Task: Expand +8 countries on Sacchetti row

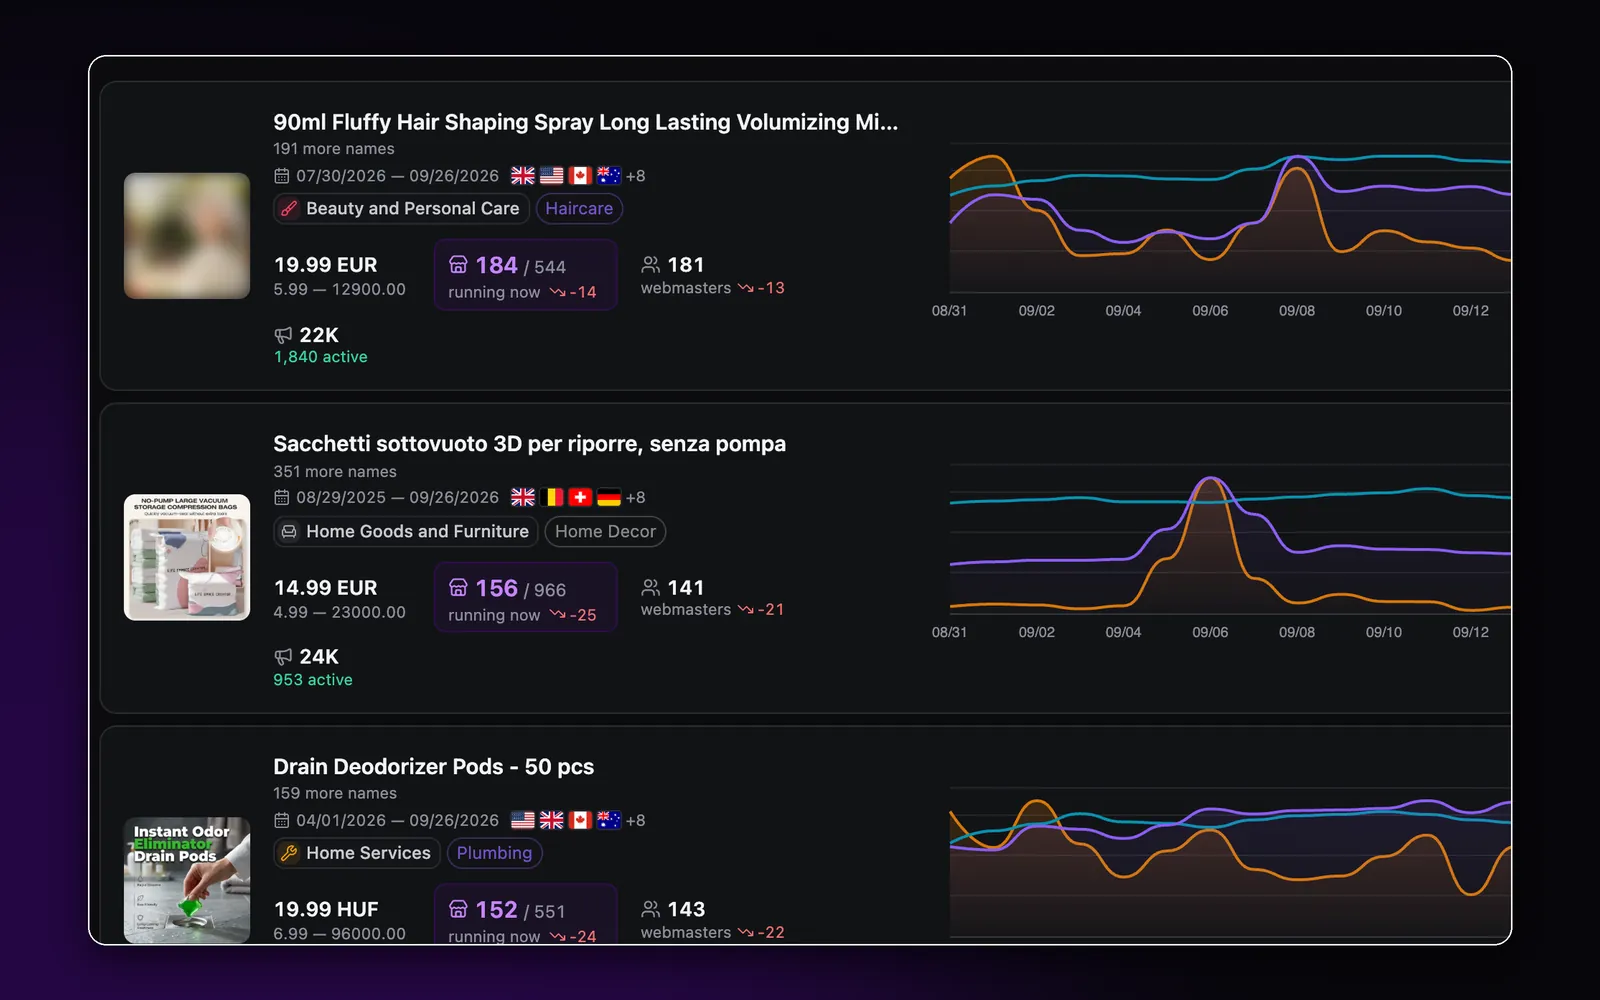Action: [636, 498]
